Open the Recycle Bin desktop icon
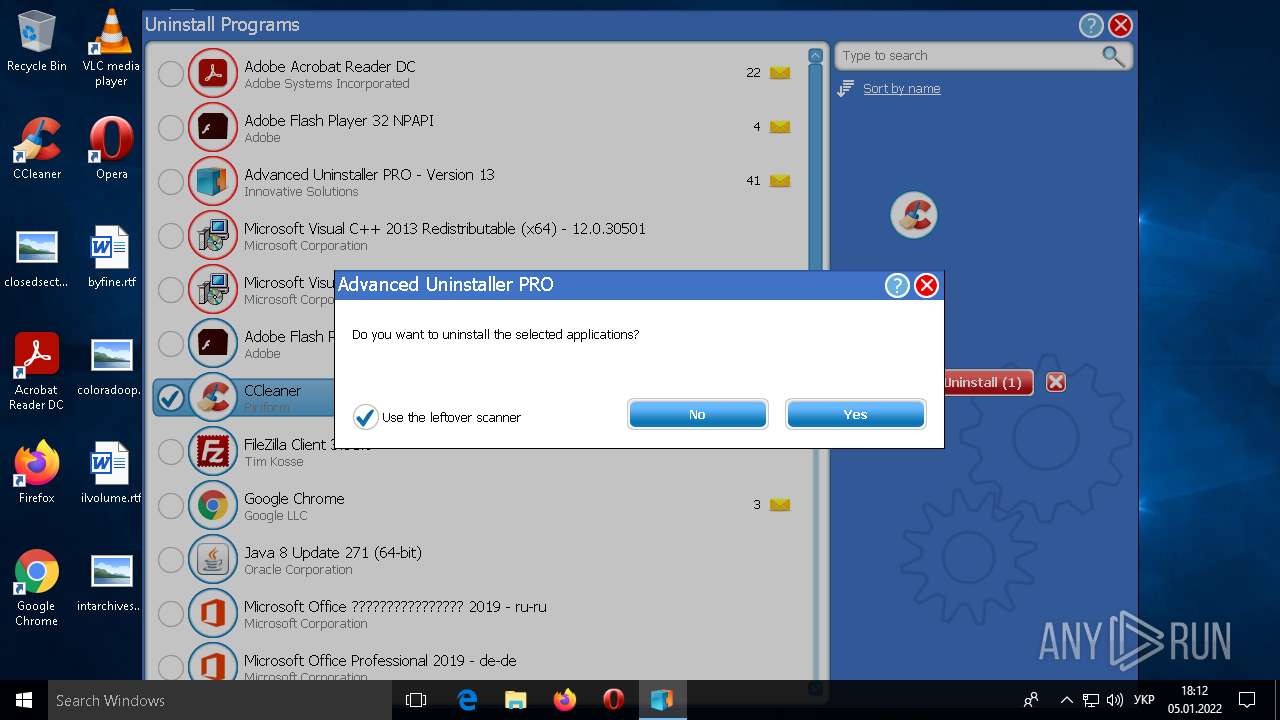This screenshot has width=1280, height=720. click(37, 41)
